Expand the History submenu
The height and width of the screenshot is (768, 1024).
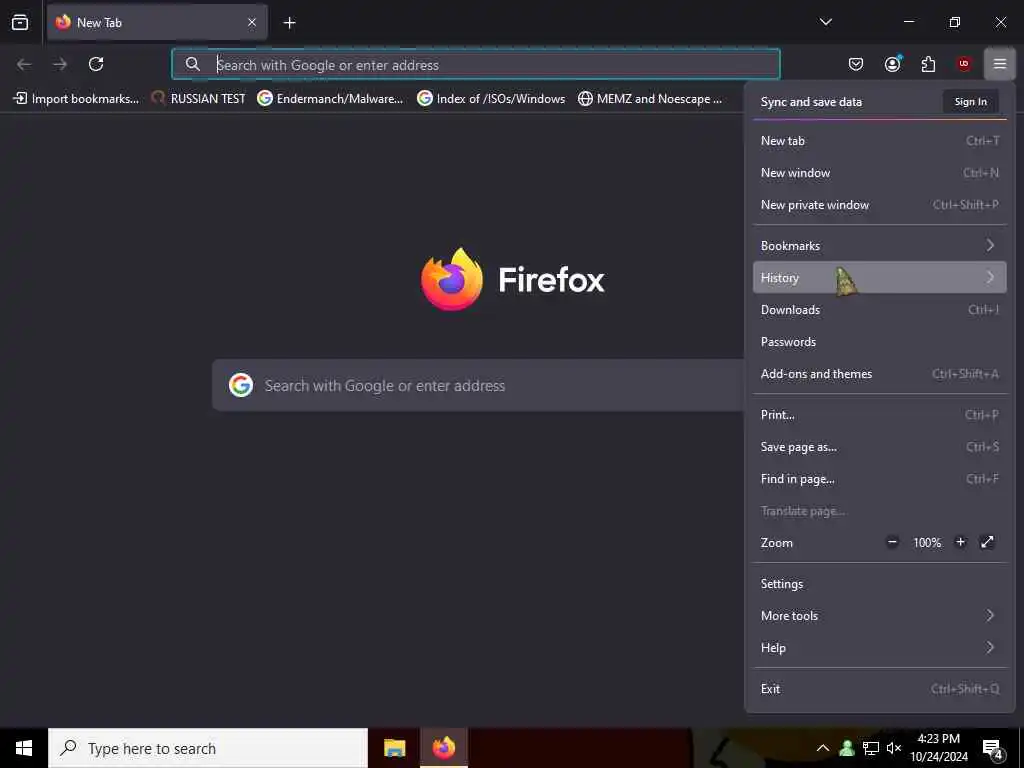click(880, 278)
